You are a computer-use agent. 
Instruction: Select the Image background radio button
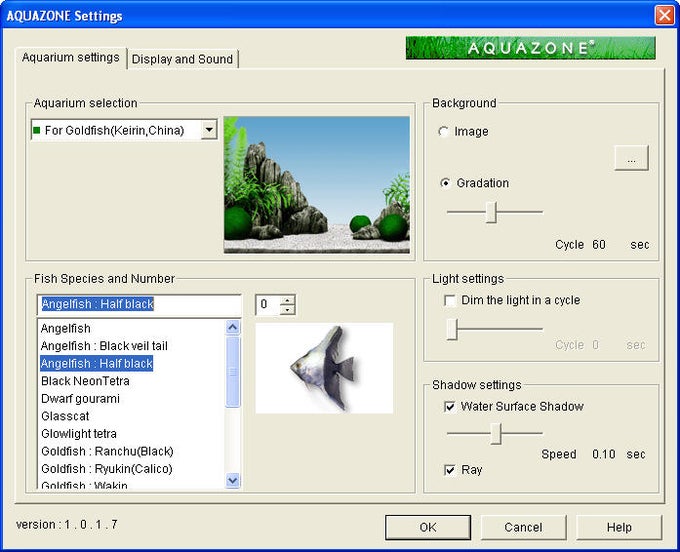tap(443, 131)
